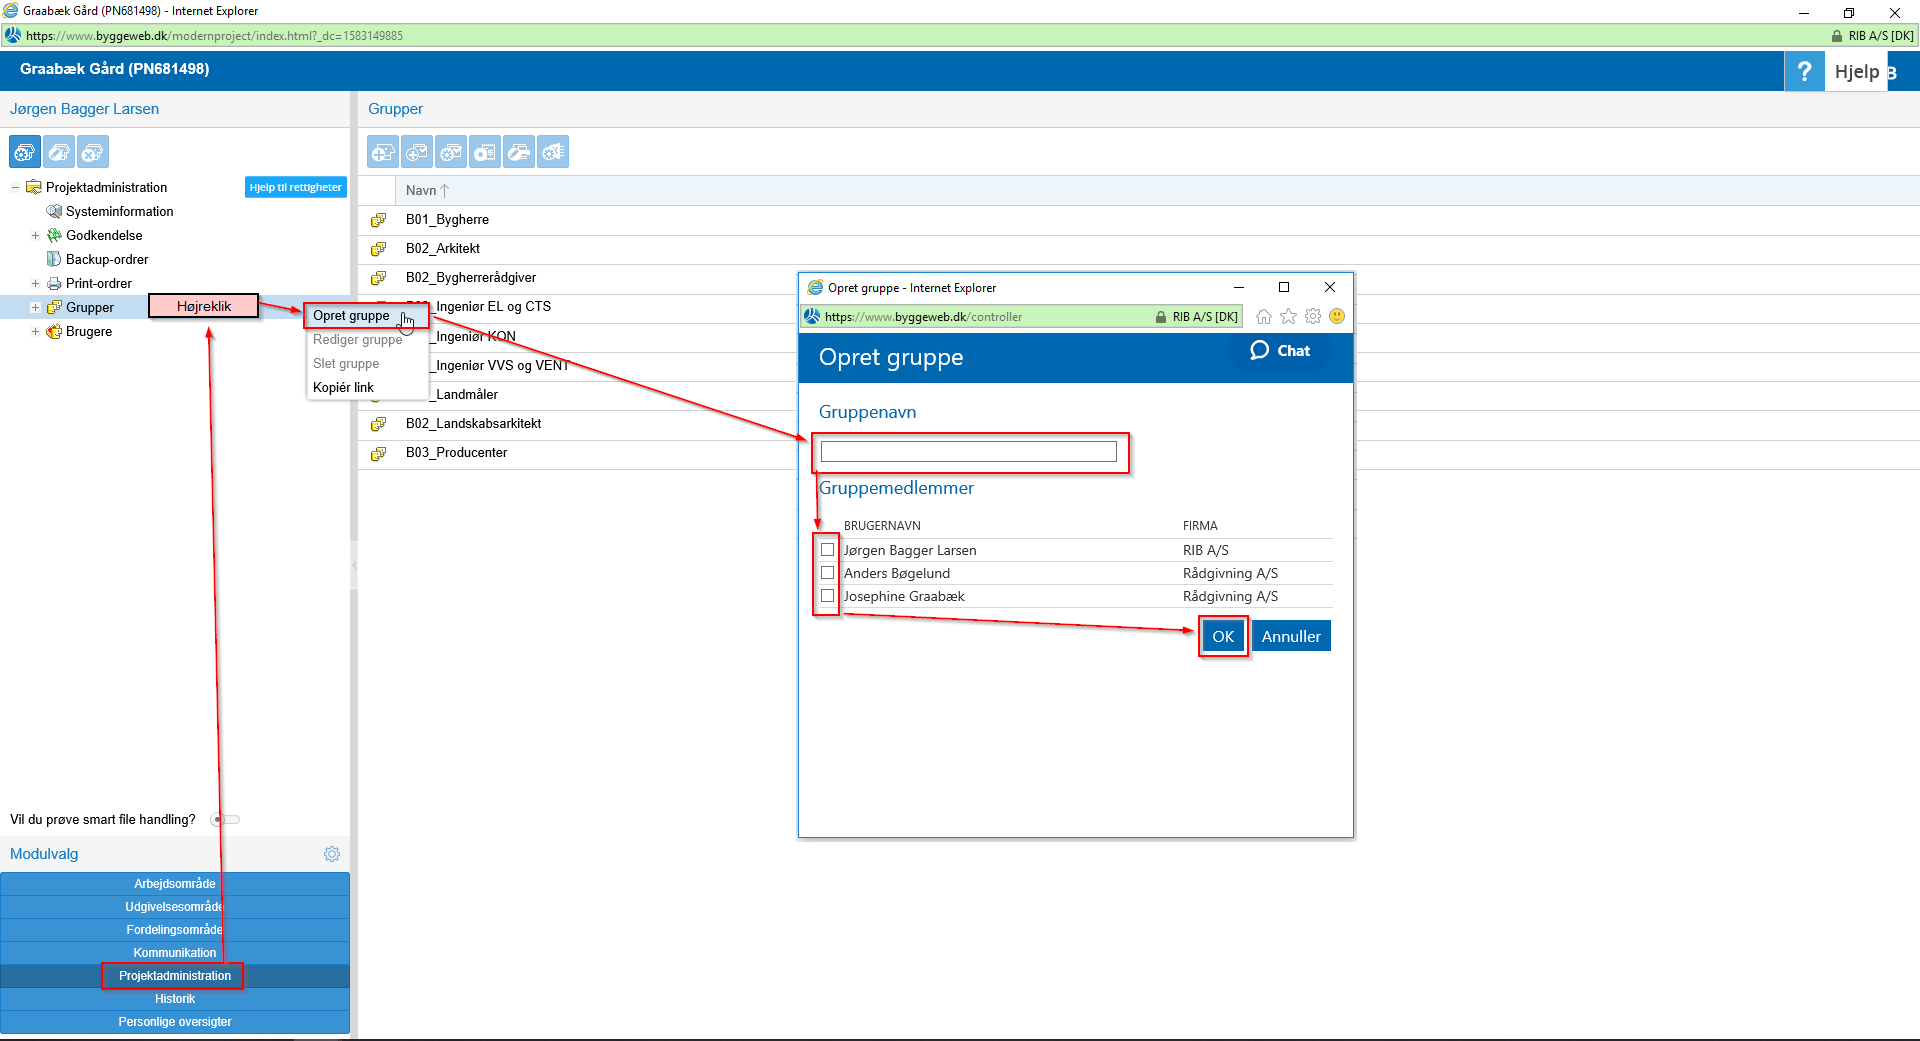The height and width of the screenshot is (1041, 1920).
Task: Select Opret gruppe from context menu
Action: click(351, 316)
